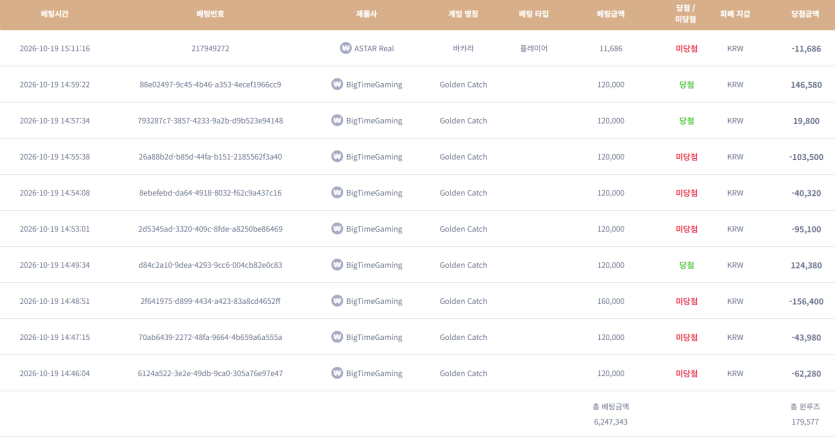Click the total win/loss value 179,577

tap(805, 422)
